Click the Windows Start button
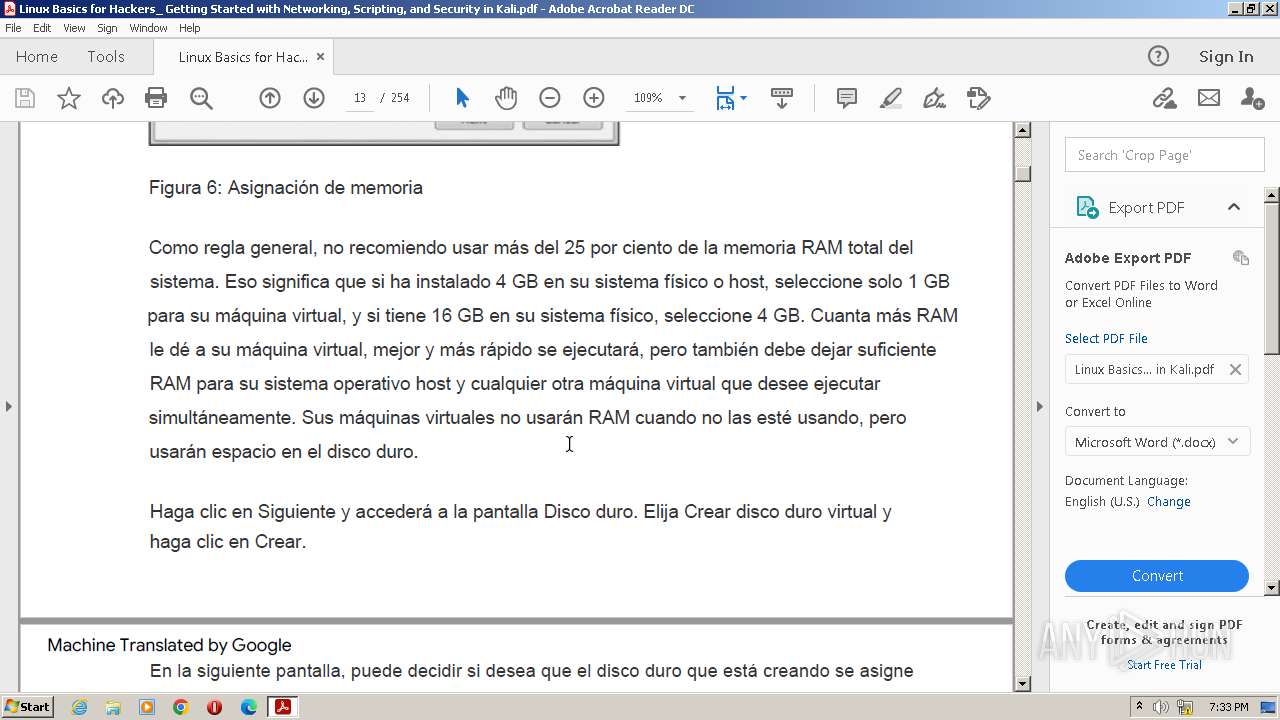This screenshot has height=720, width=1280. pos(28,707)
